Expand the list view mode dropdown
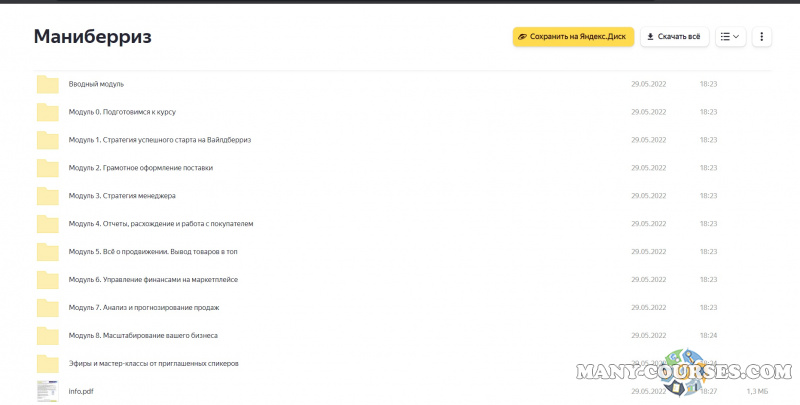Viewport: 800px width, 405px height. click(730, 37)
